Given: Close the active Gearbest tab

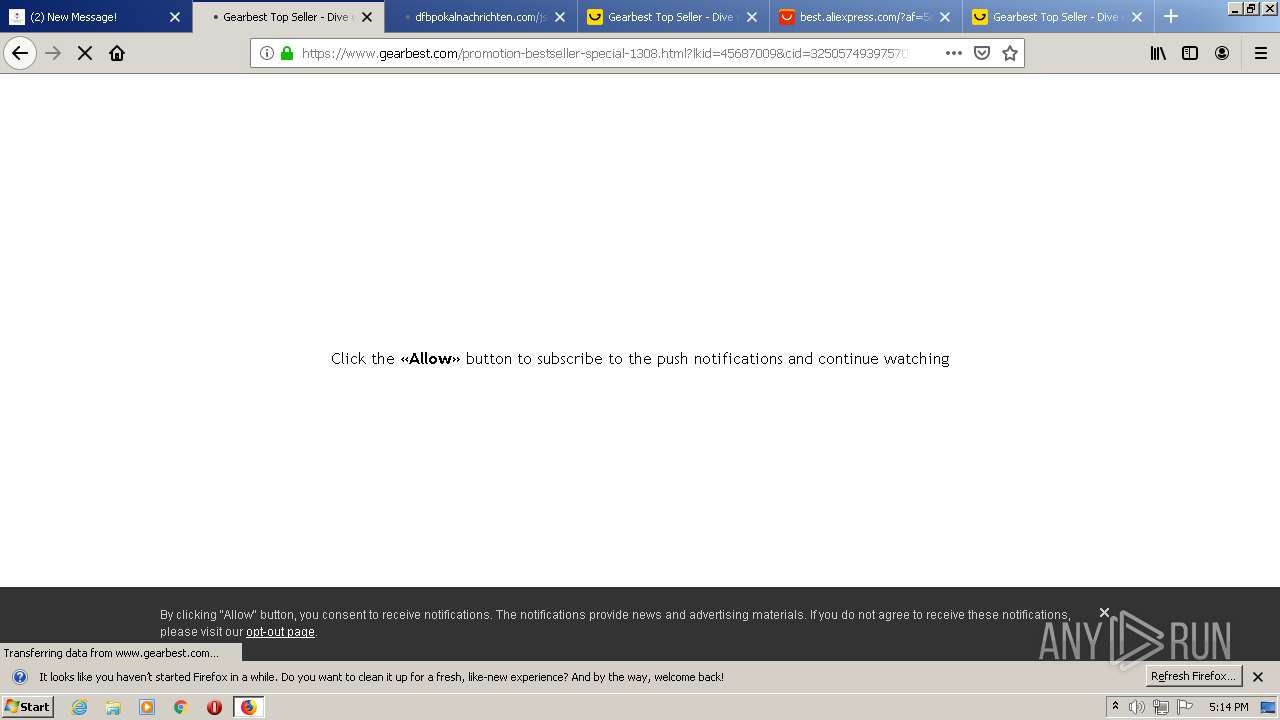Looking at the screenshot, I should [x=367, y=17].
